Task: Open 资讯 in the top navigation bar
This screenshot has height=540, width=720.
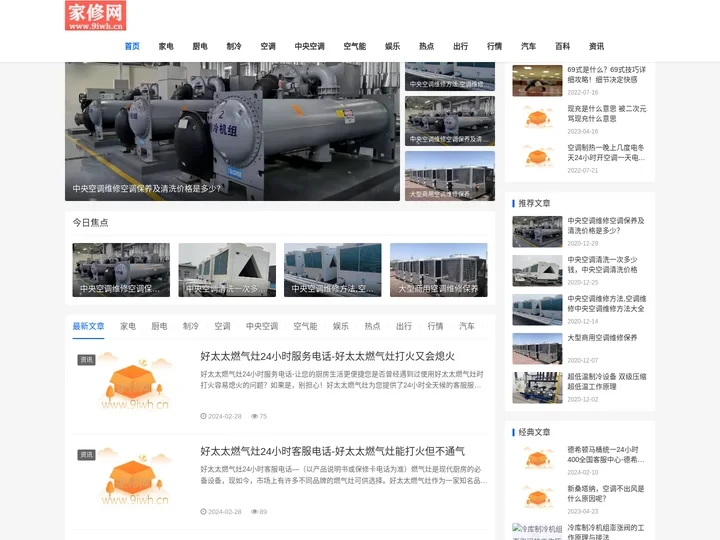Action: click(596, 46)
